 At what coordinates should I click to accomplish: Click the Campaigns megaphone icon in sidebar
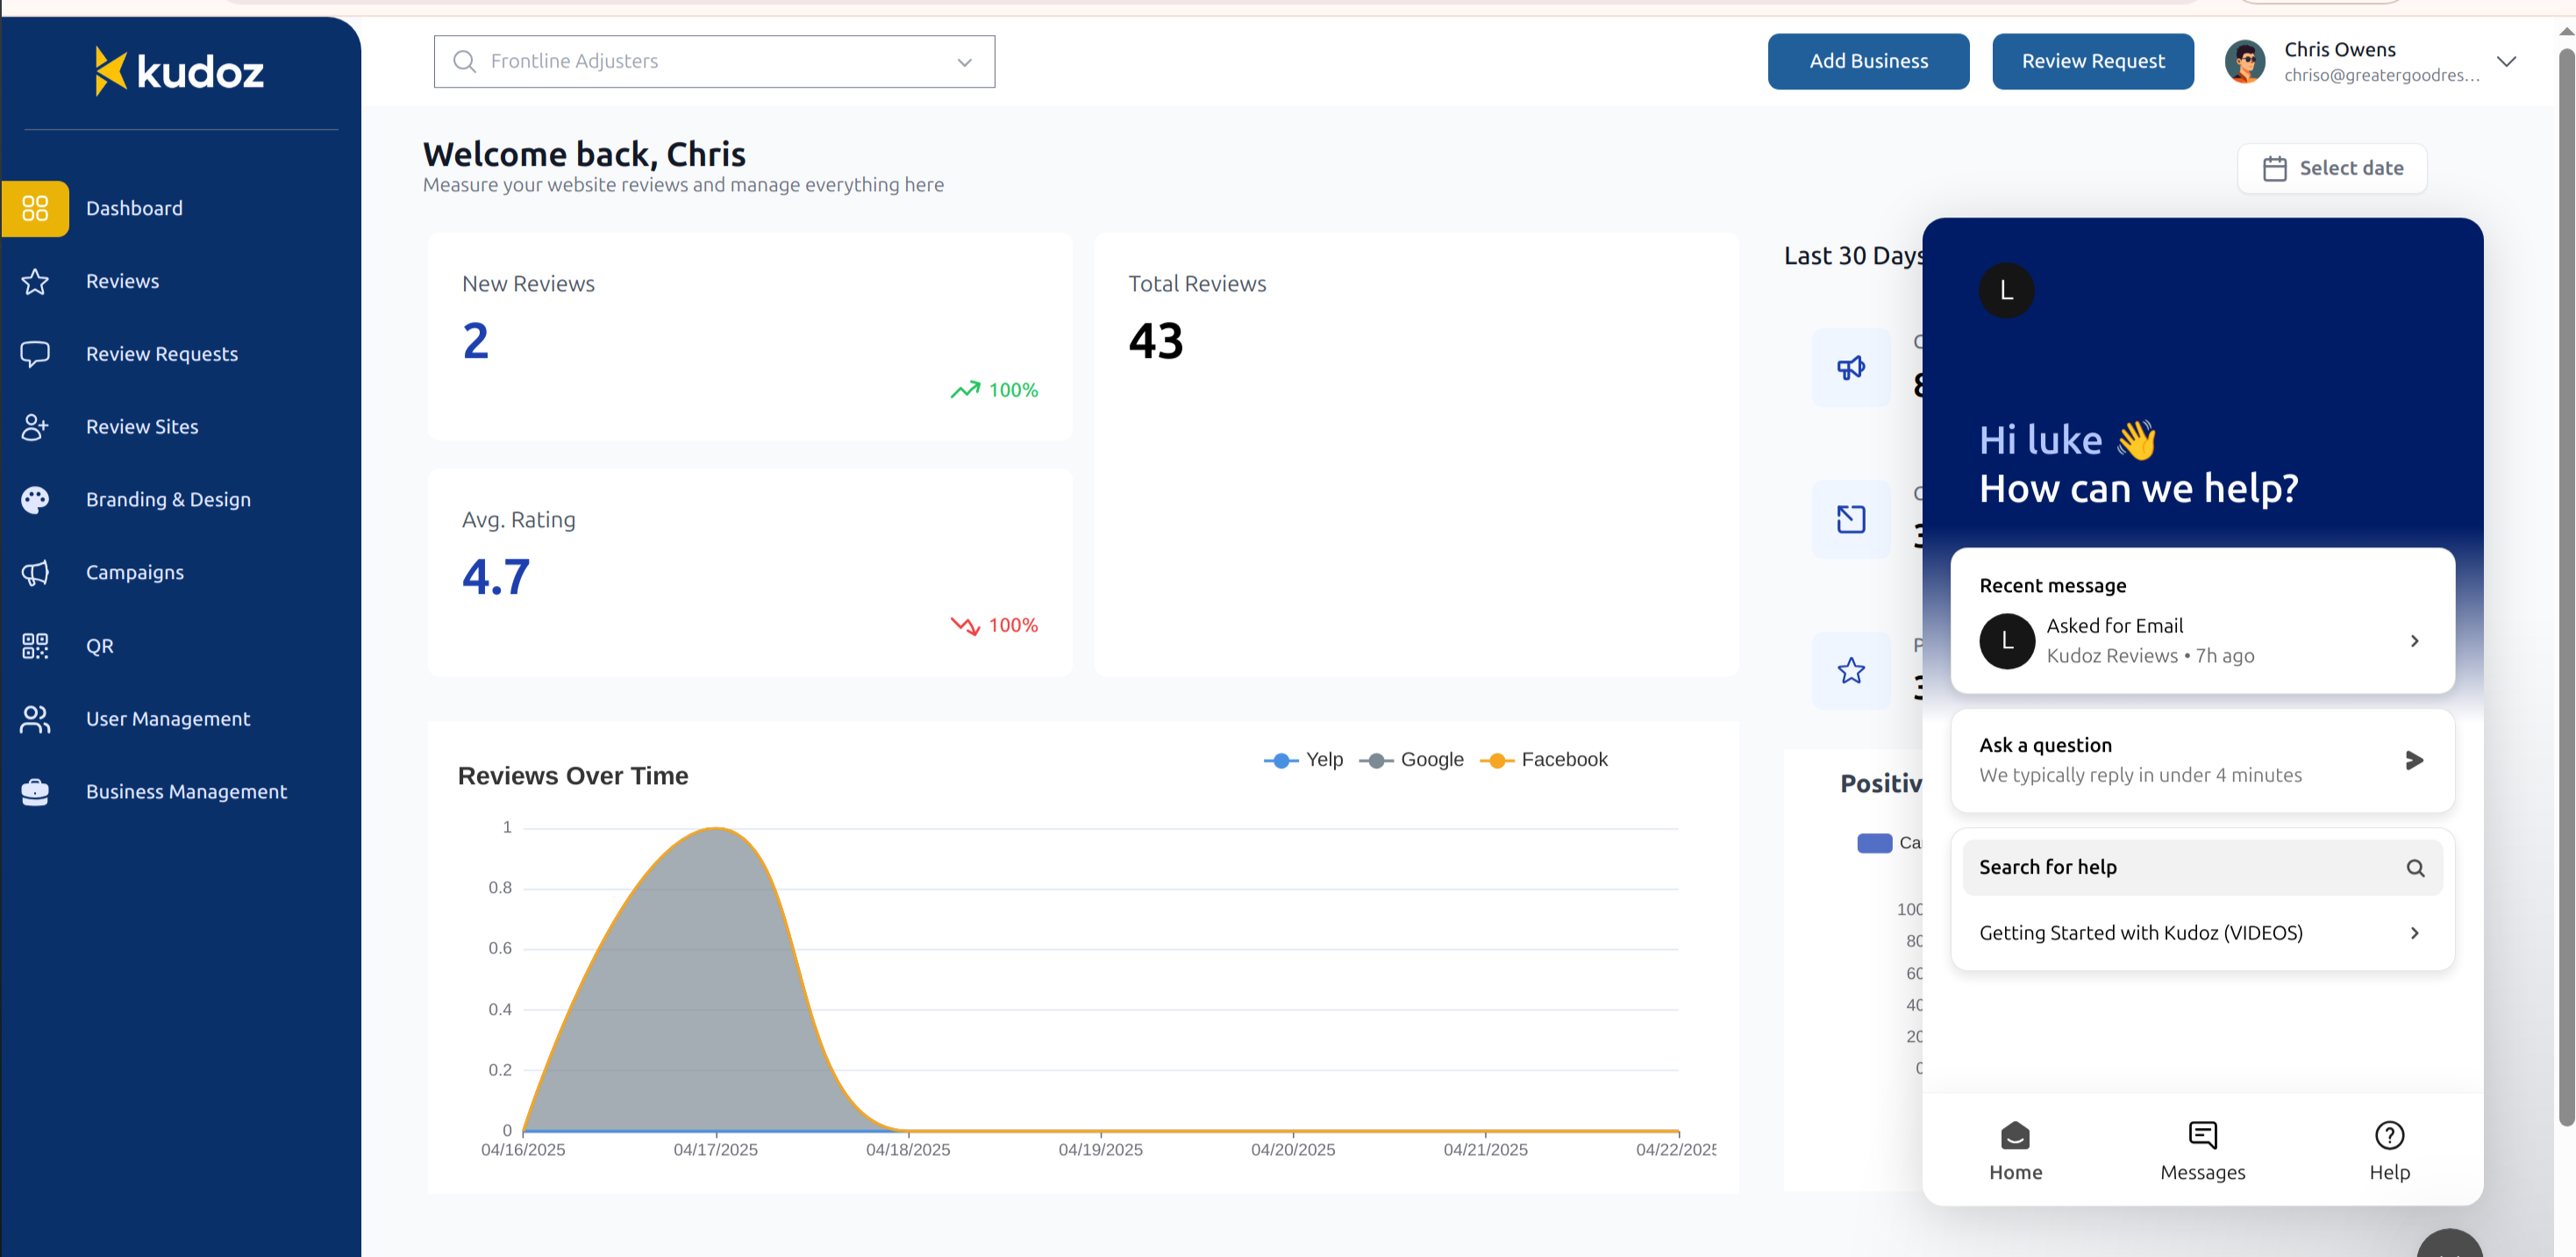click(35, 573)
